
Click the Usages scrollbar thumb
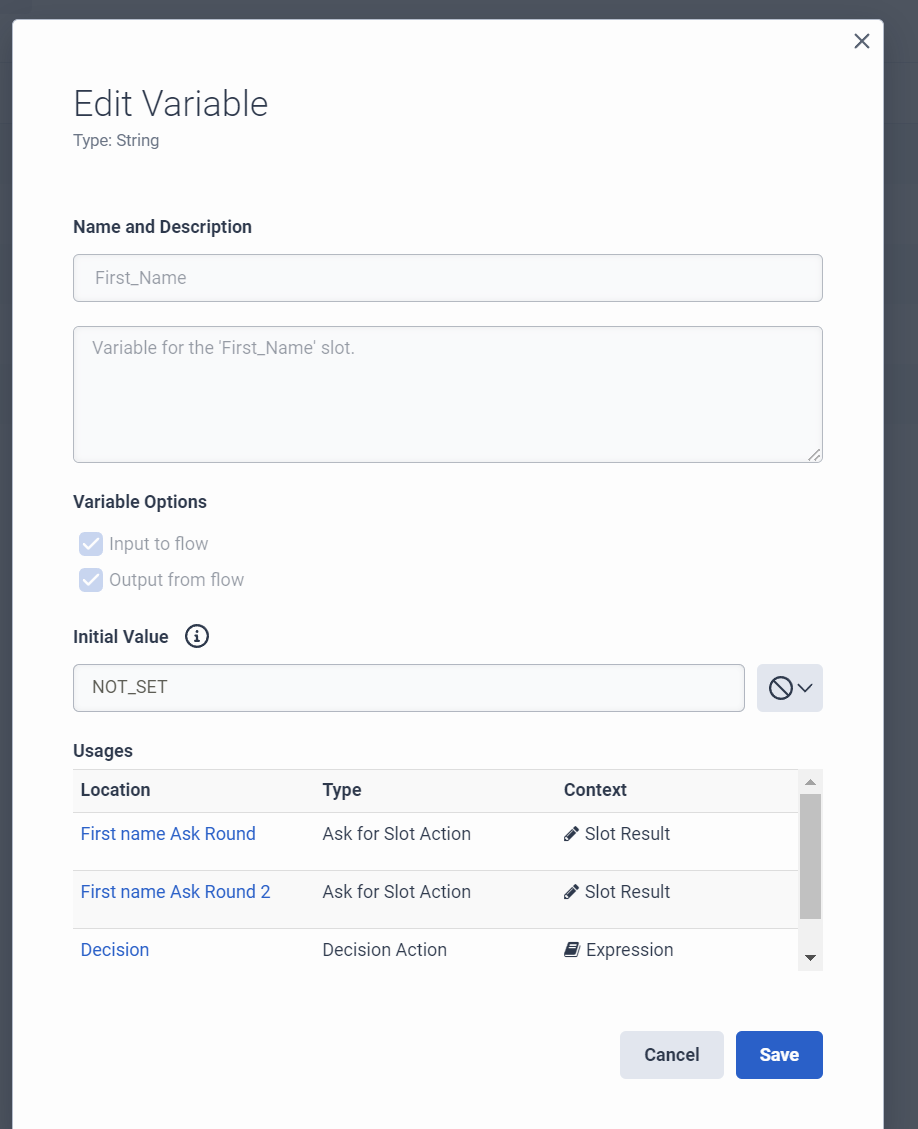pos(810,856)
